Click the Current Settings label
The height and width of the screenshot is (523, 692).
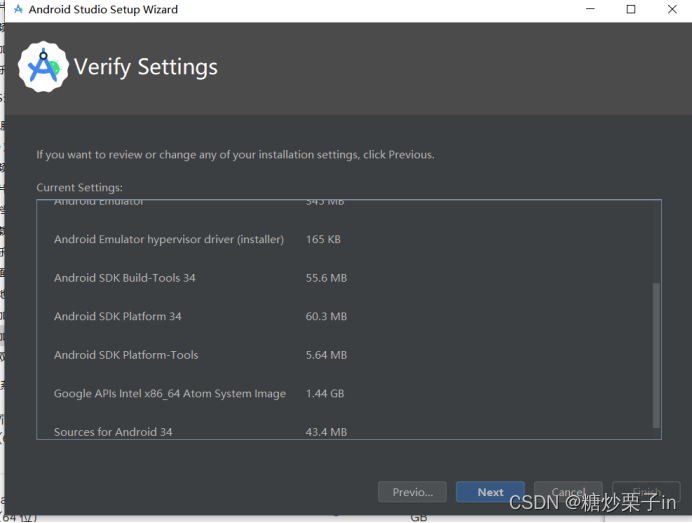click(79, 188)
